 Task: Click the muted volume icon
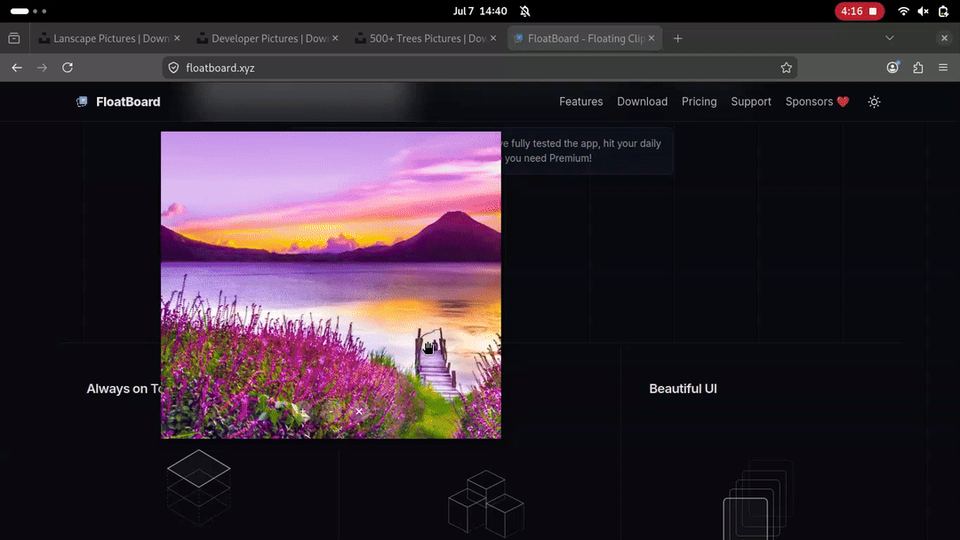point(923,11)
